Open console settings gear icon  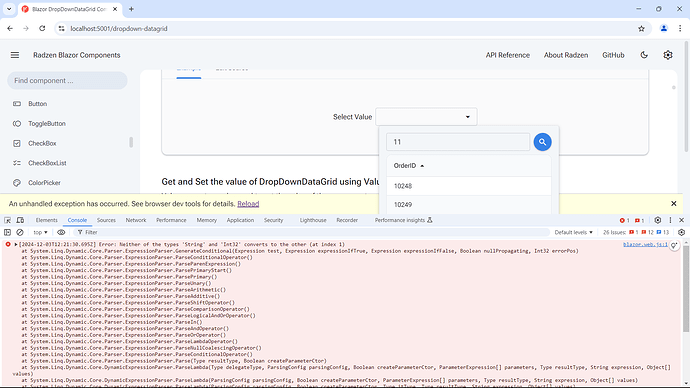(682, 232)
